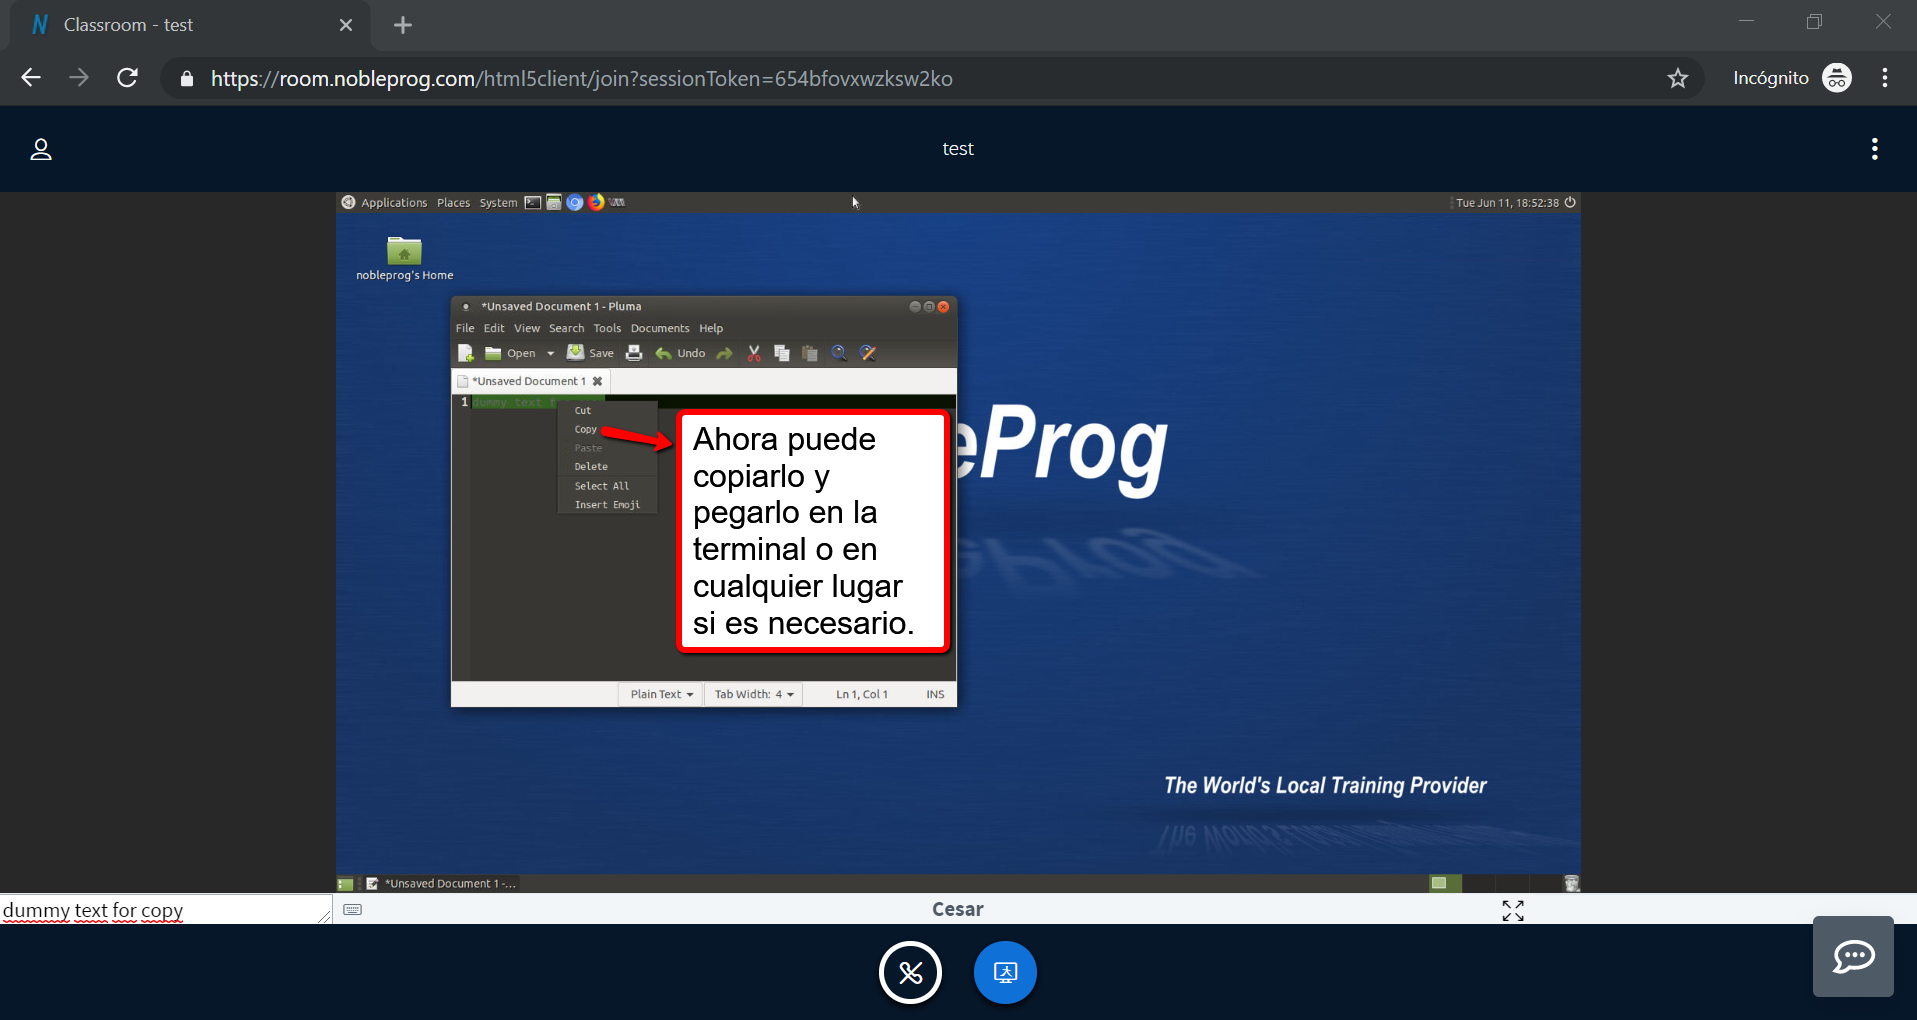Open the chat bubble panel
Image resolution: width=1917 pixels, height=1020 pixels.
coord(1853,957)
